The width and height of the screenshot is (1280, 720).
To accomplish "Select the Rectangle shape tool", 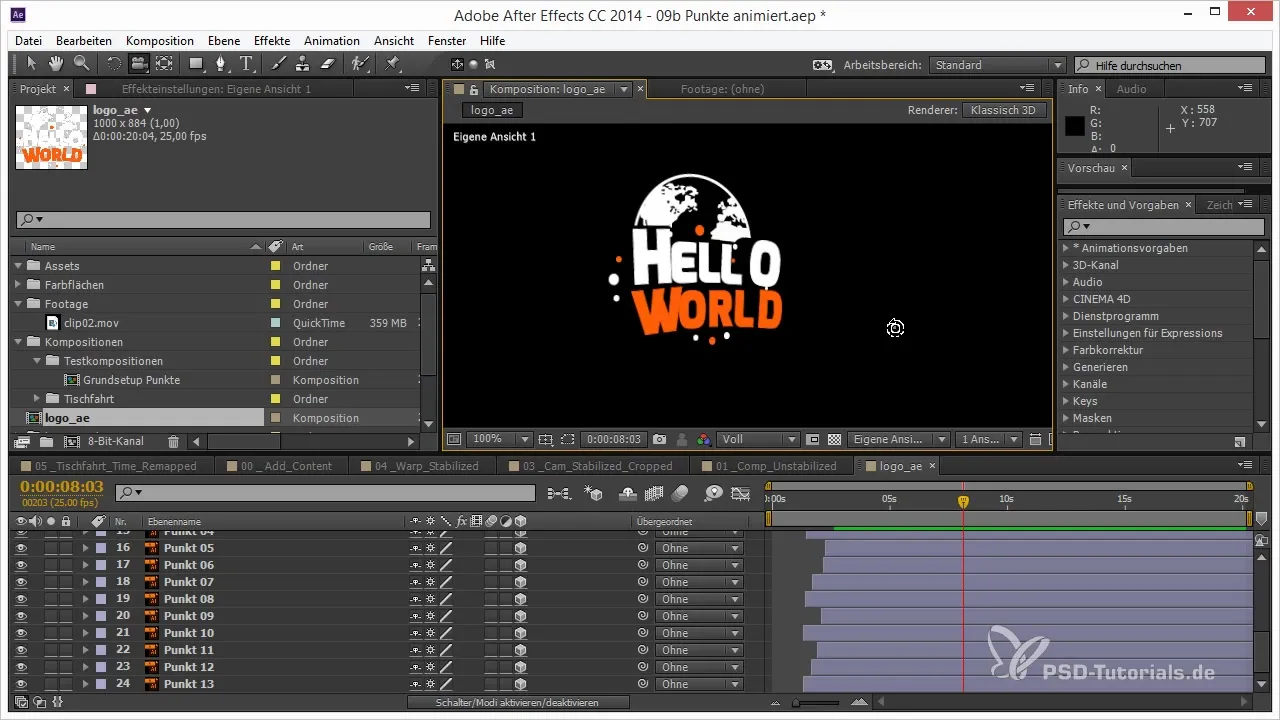I will (196, 64).
